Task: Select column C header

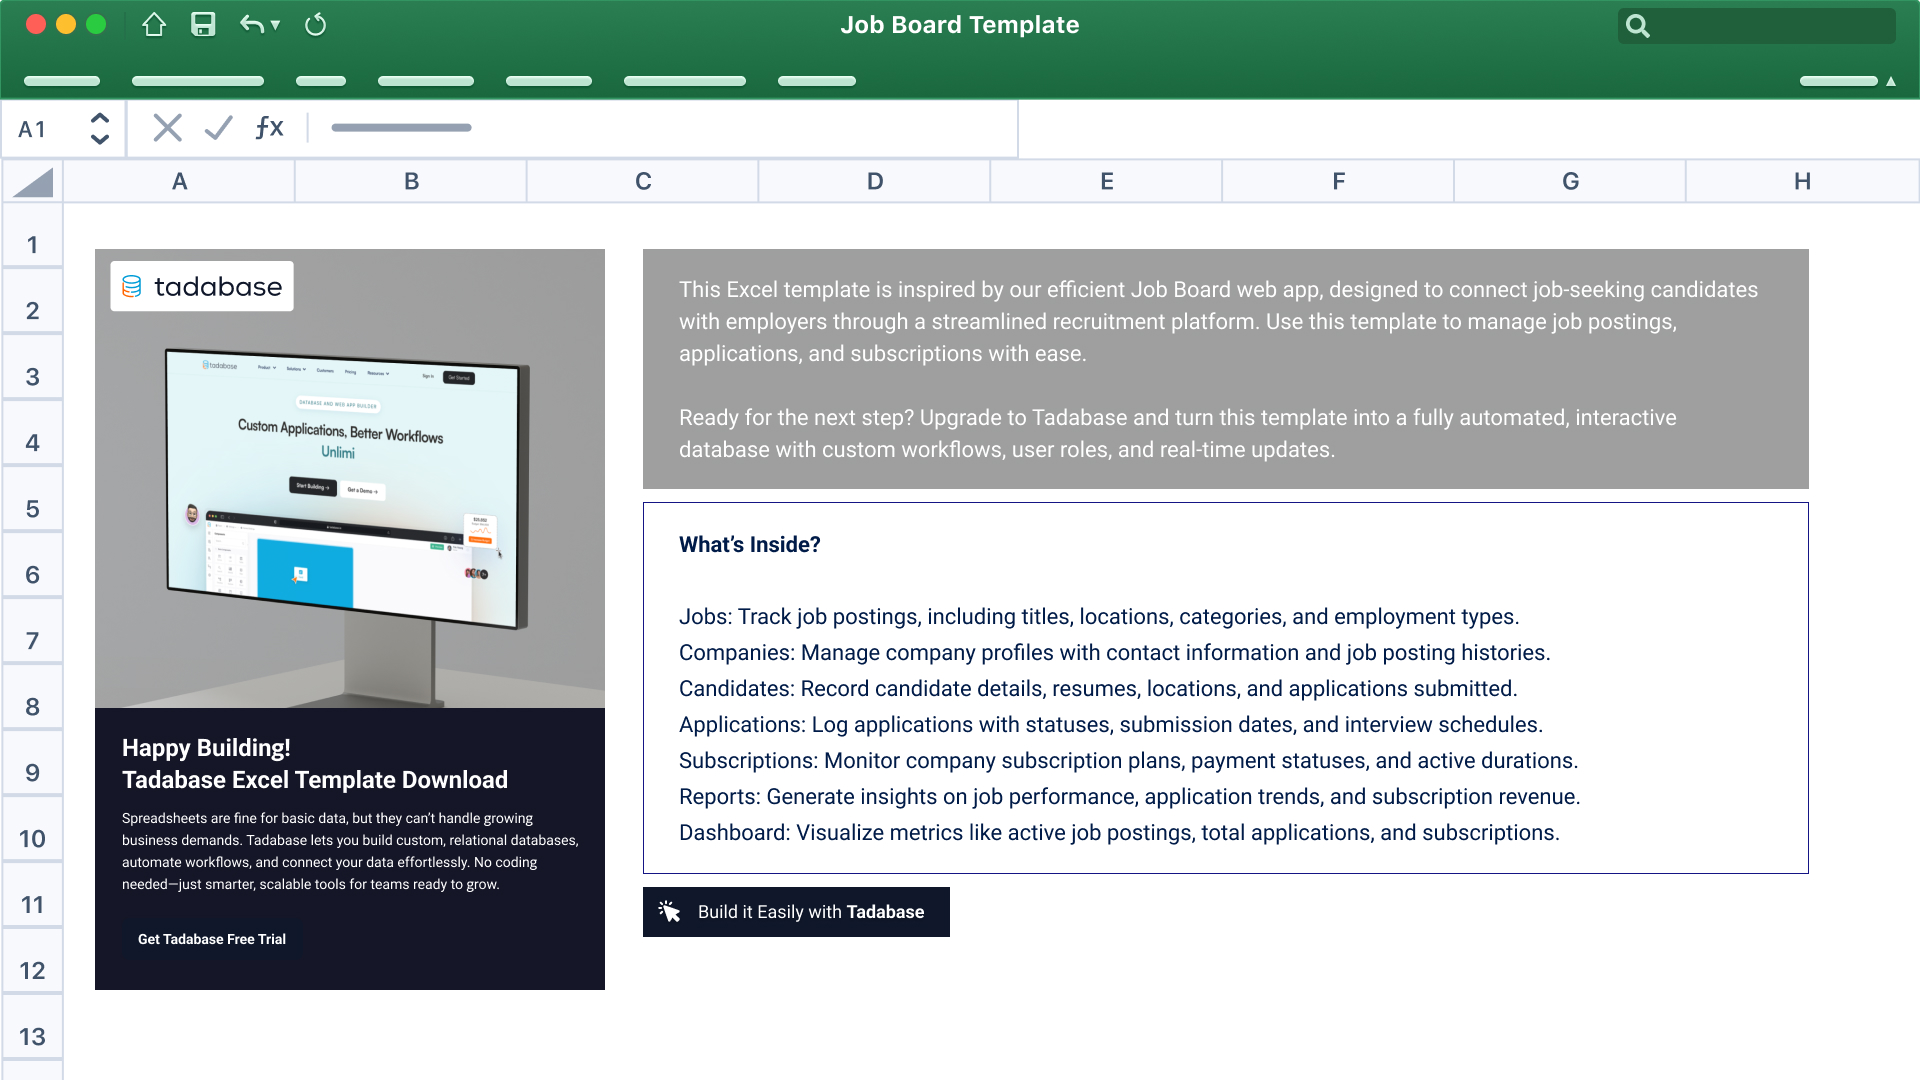Action: 643,182
